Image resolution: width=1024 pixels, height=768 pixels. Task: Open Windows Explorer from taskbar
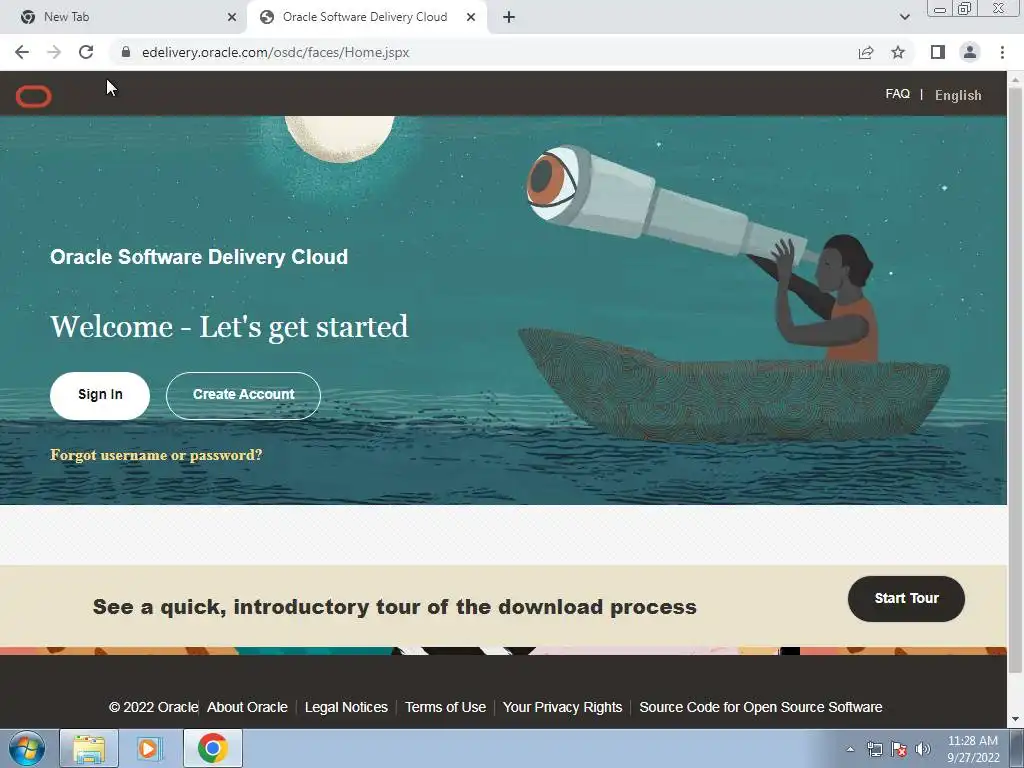pyautogui.click(x=89, y=748)
